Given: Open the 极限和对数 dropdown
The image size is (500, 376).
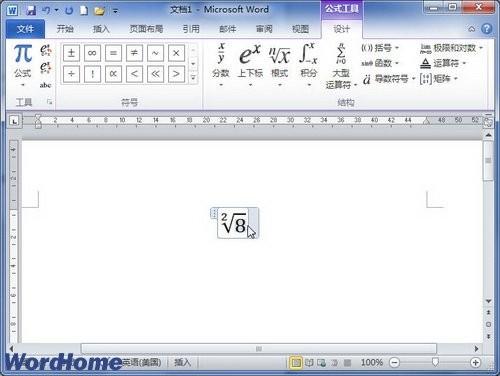Looking at the screenshot, I should 451,48.
